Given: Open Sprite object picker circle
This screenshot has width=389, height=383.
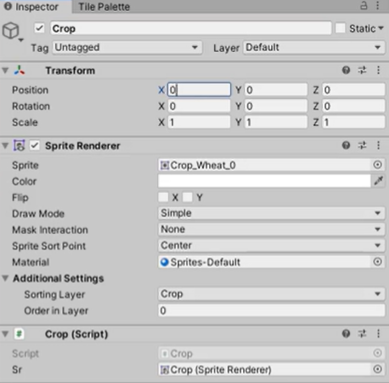Looking at the screenshot, I should point(377,165).
